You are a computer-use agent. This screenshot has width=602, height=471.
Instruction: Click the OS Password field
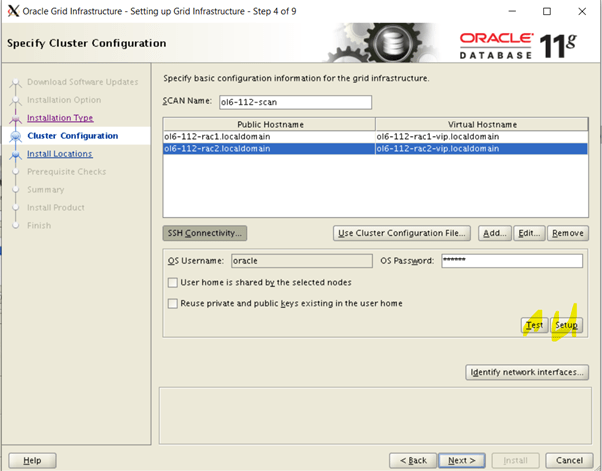coord(510,261)
